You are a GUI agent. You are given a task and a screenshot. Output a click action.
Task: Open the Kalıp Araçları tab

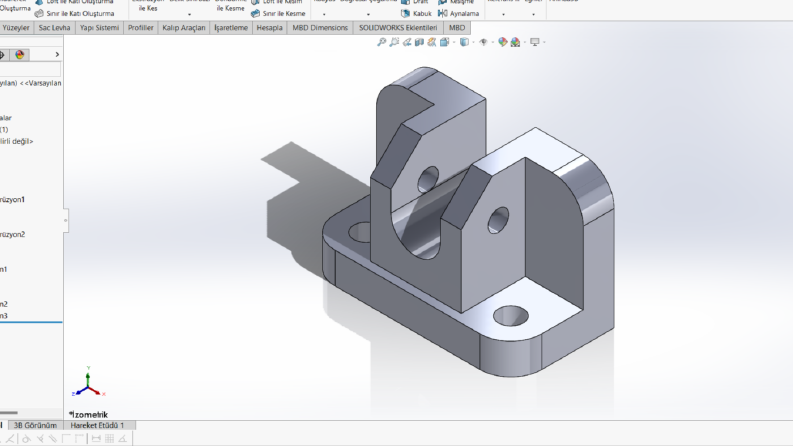[x=184, y=28]
